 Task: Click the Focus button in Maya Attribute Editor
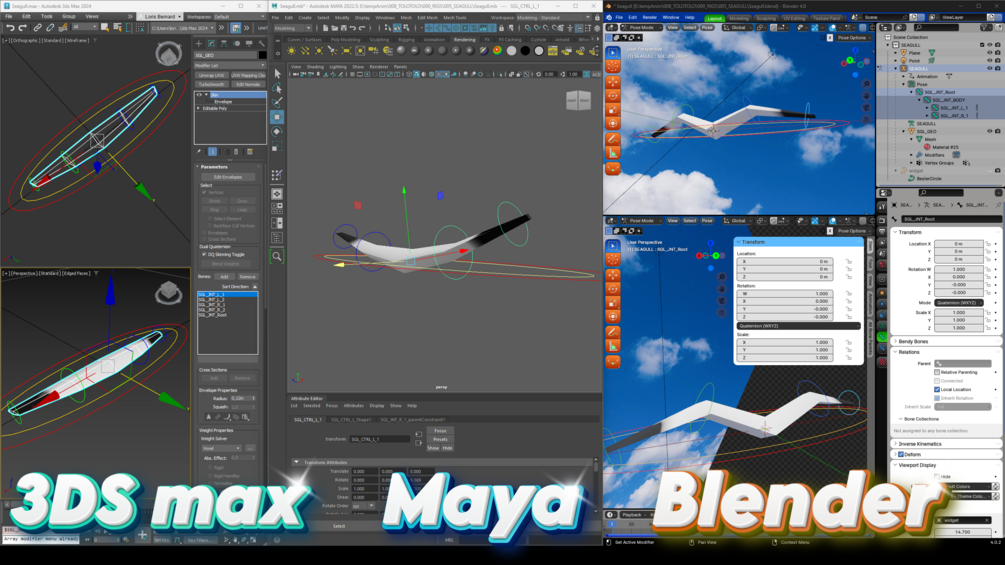(x=440, y=430)
